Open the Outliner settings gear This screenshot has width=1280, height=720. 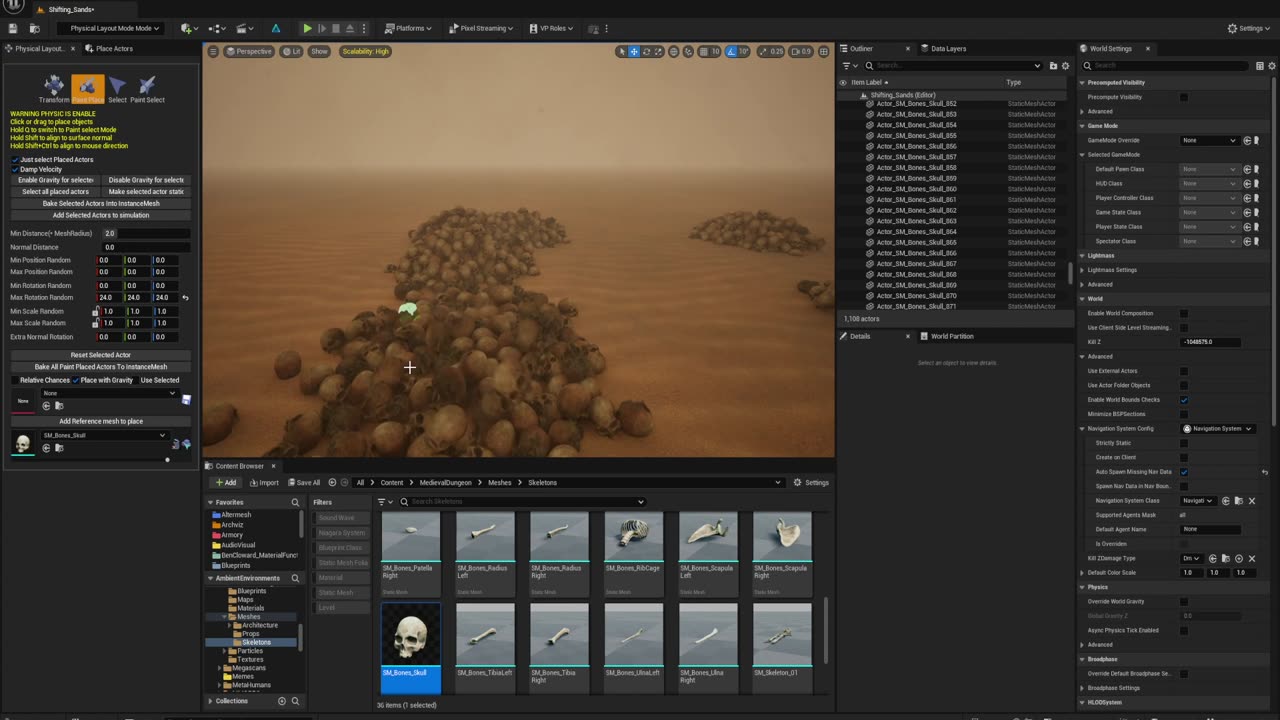[x=1065, y=66]
